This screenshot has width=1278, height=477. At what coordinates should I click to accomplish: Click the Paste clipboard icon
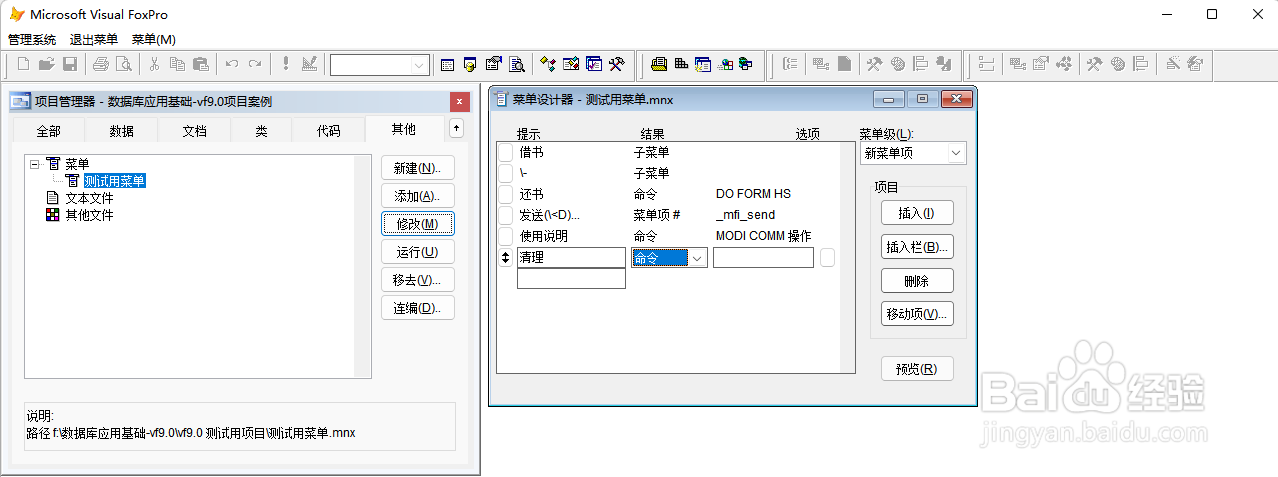point(201,64)
